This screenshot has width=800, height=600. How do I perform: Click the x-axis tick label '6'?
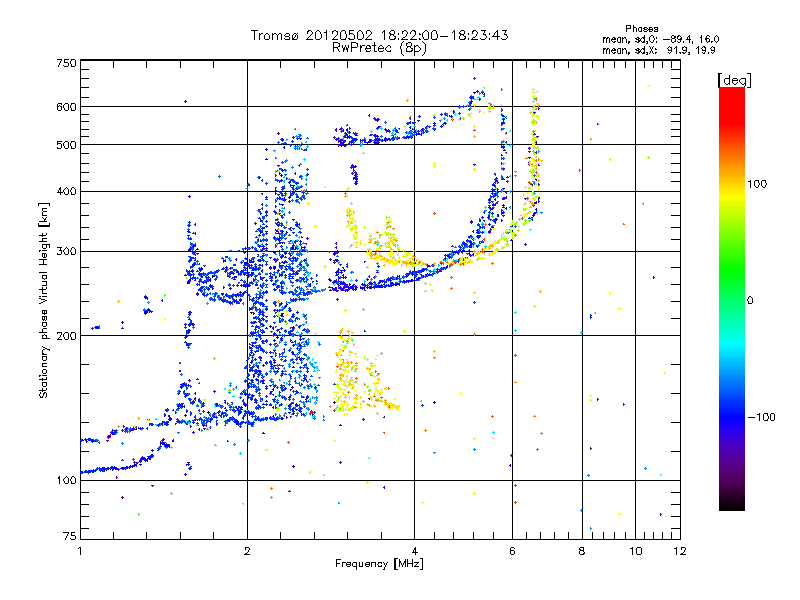(512, 551)
